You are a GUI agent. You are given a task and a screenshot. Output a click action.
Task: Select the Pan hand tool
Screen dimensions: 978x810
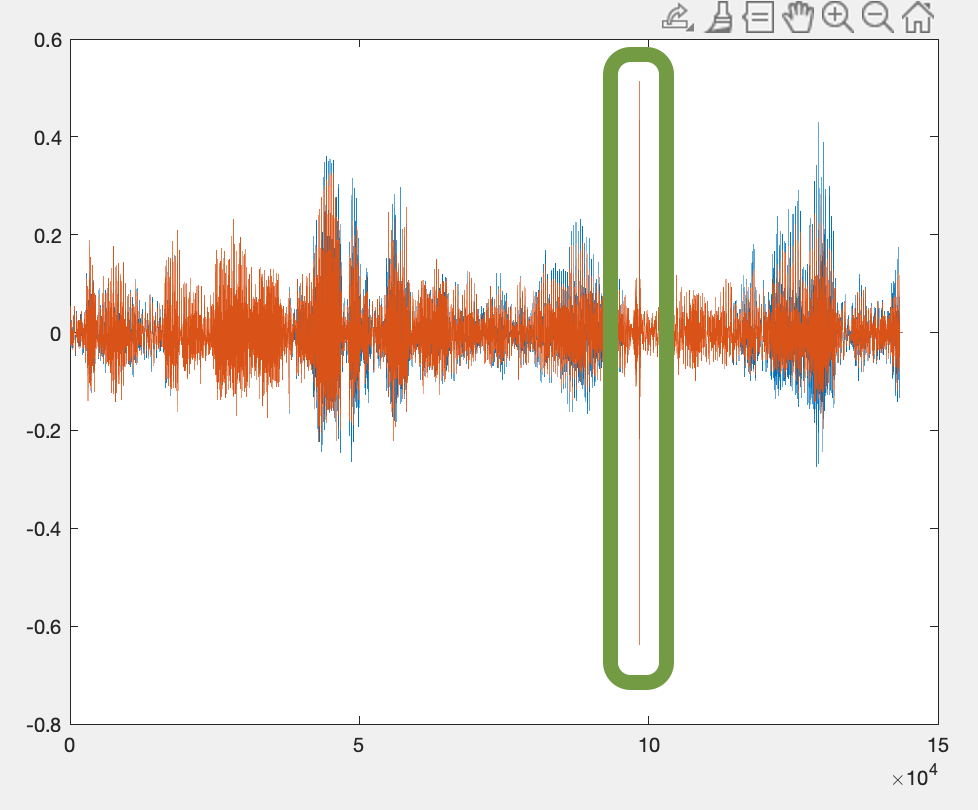[x=799, y=17]
